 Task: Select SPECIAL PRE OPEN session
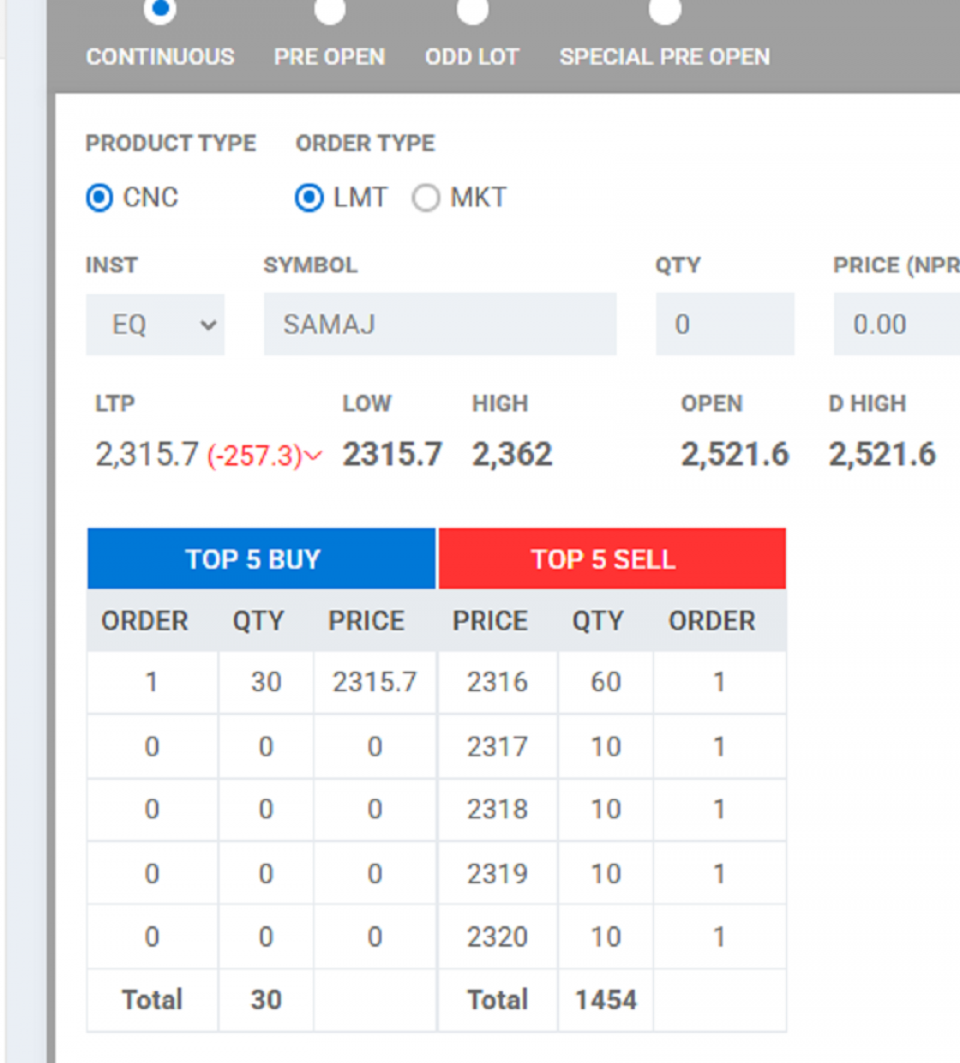(x=664, y=11)
